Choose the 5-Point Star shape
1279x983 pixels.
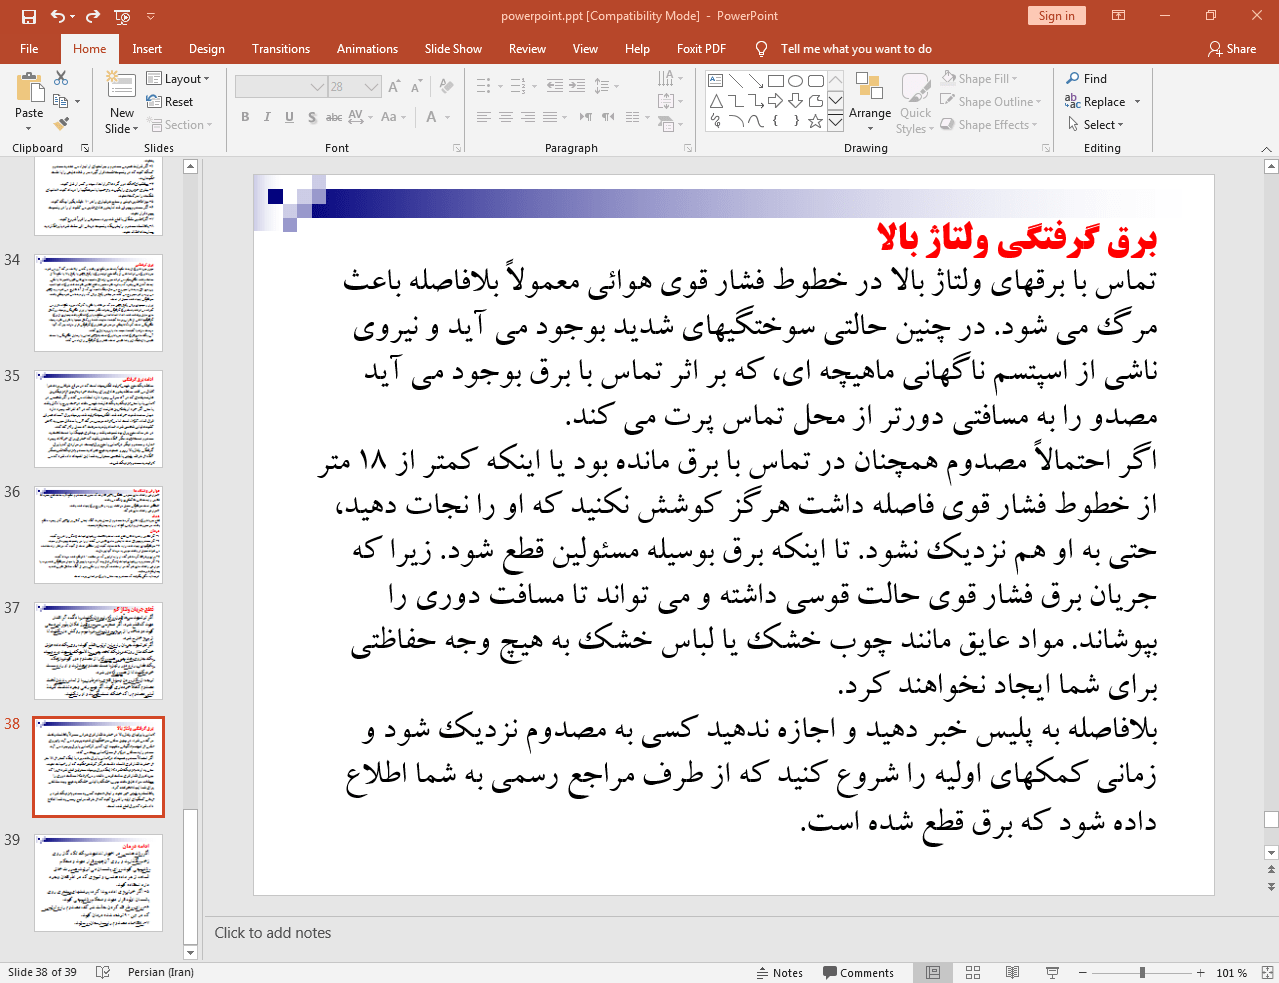(x=815, y=121)
